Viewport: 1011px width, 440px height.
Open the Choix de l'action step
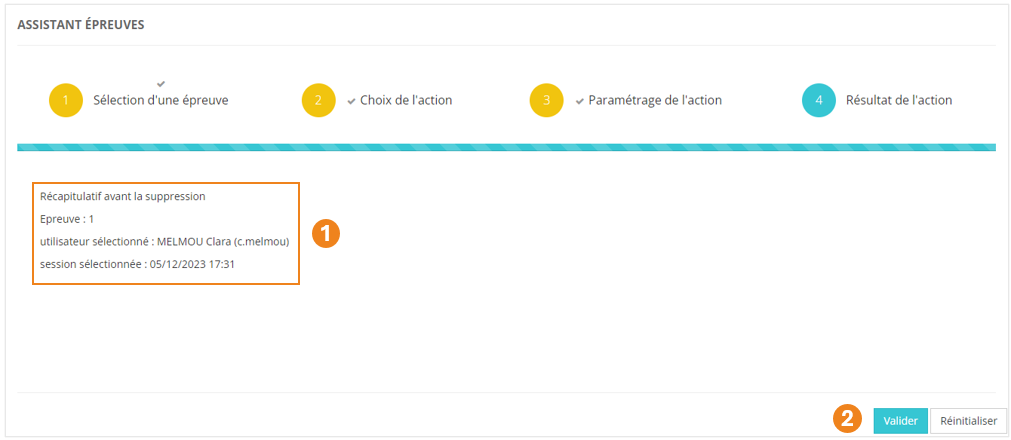(x=406, y=101)
